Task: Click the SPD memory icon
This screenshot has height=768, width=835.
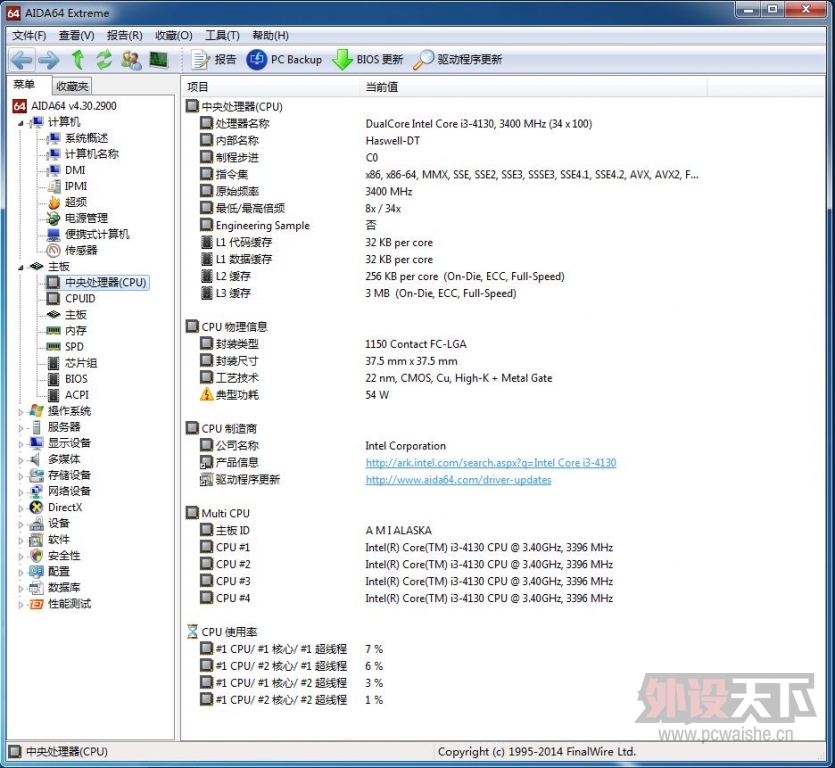Action: (x=54, y=347)
